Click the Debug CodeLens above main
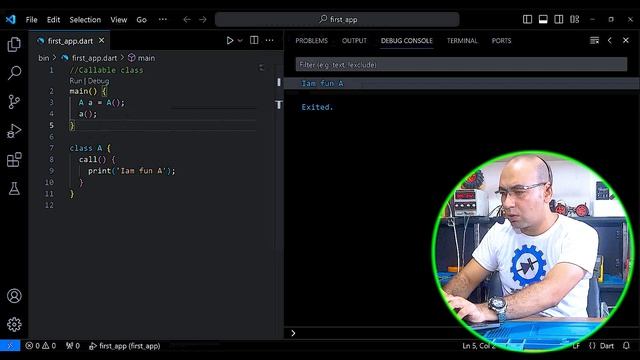 (x=98, y=81)
